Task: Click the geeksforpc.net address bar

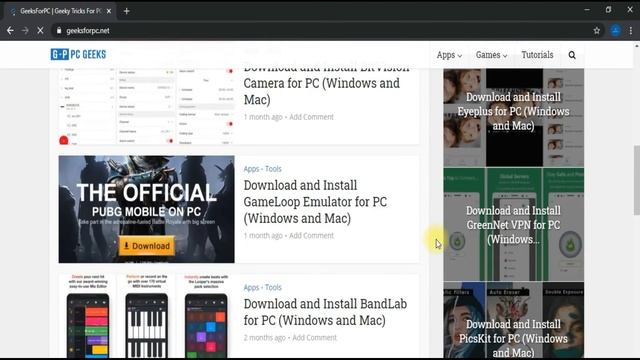Action: point(327,31)
